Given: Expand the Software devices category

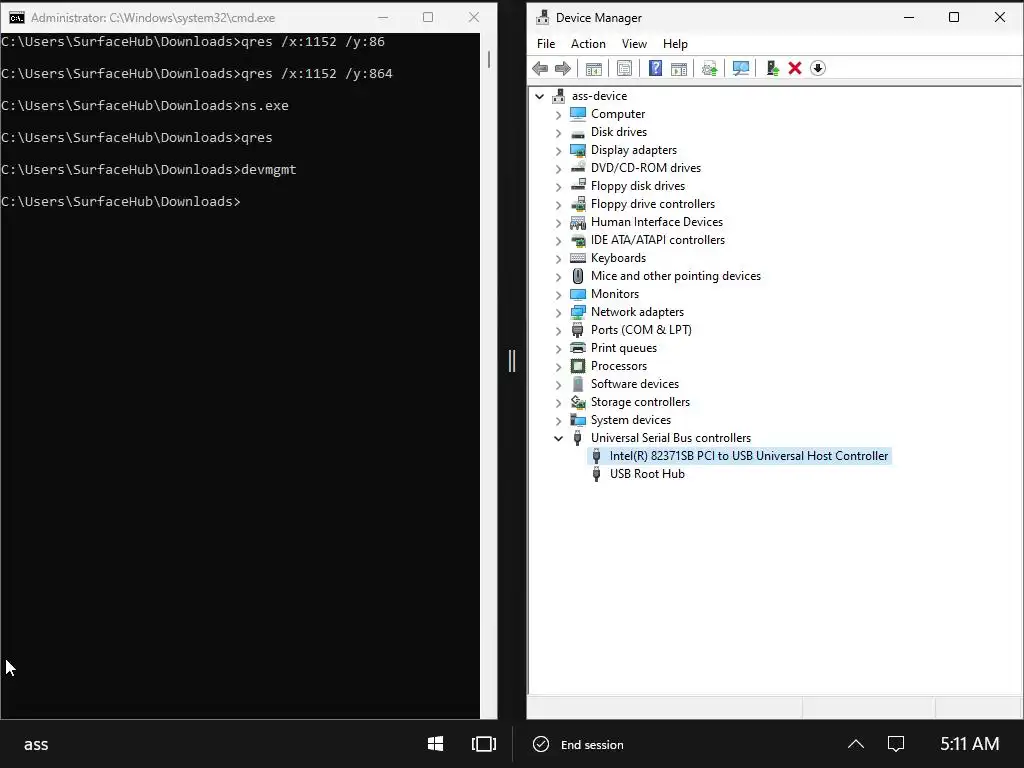Looking at the screenshot, I should 558,385.
